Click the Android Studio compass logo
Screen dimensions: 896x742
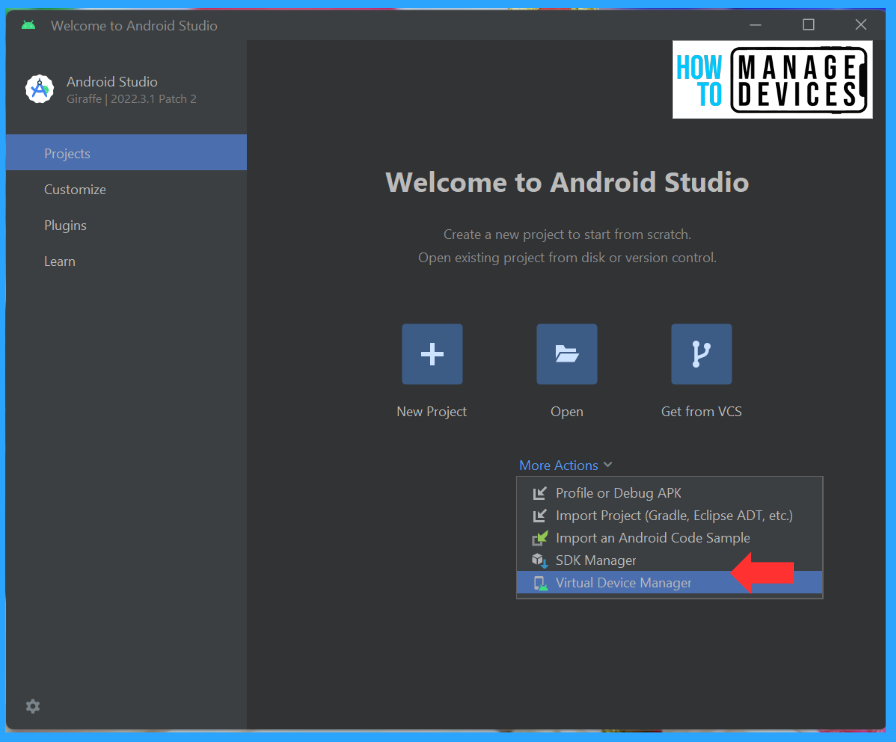(x=39, y=89)
